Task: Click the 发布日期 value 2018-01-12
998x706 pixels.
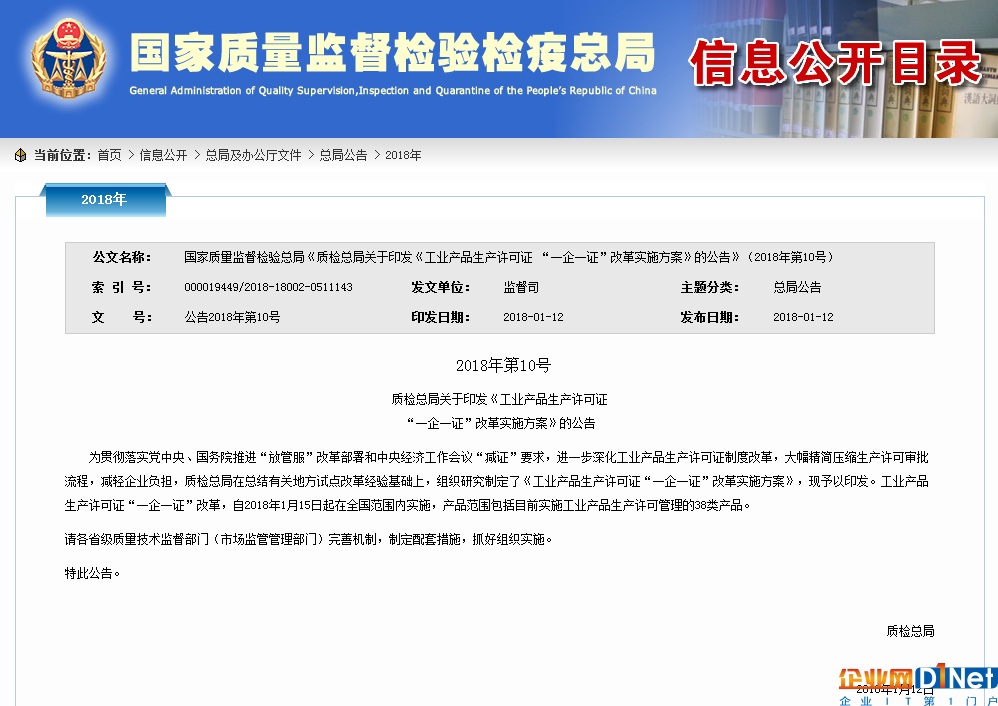Action: [803, 317]
